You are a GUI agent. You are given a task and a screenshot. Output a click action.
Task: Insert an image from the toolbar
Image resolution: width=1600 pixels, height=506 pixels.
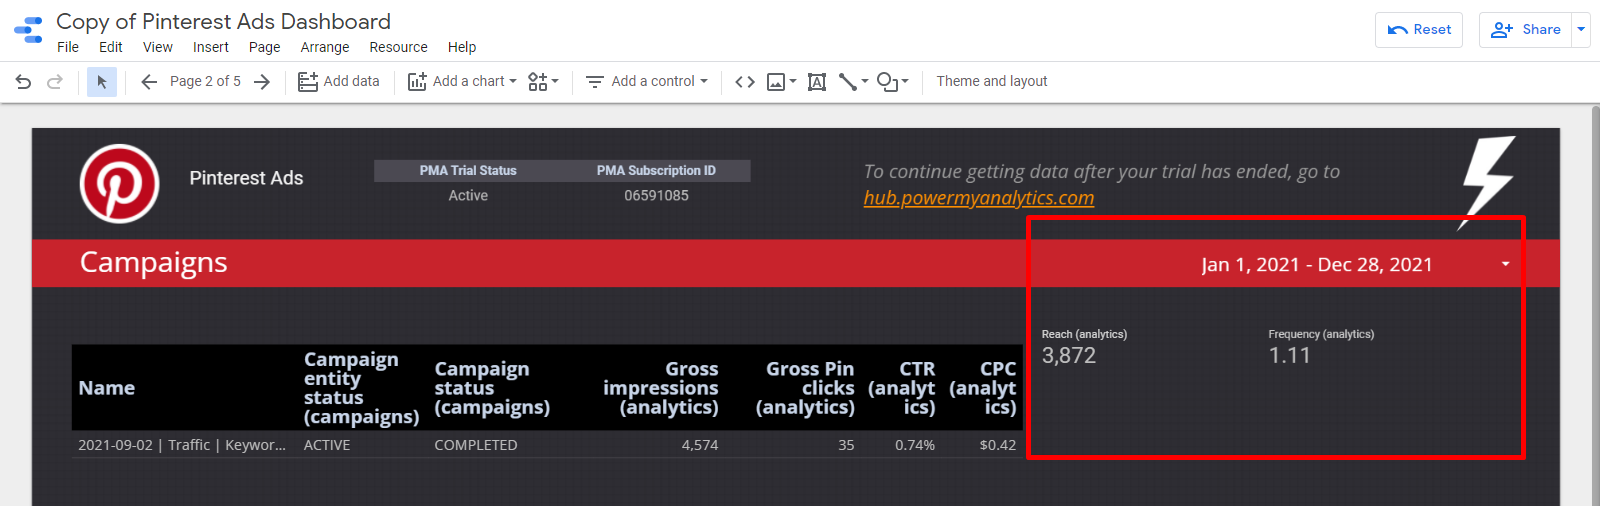(780, 82)
